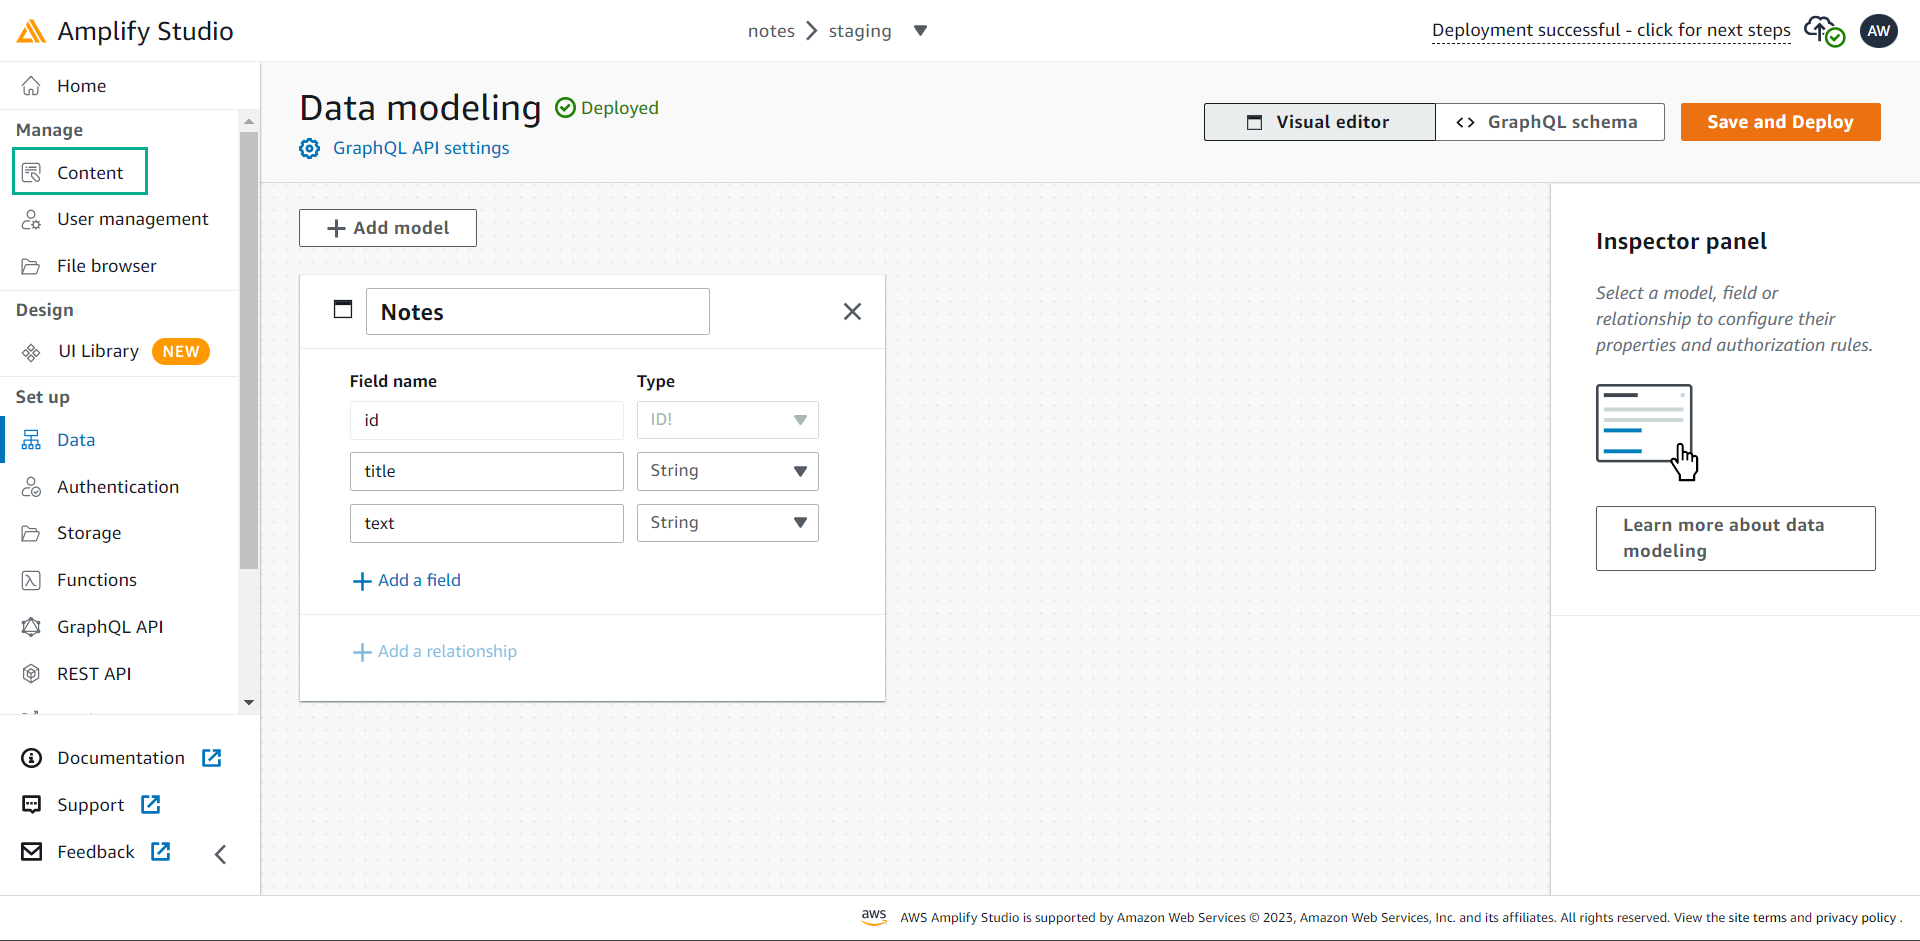Click the UI Library icon
1920x941 pixels.
(32, 352)
